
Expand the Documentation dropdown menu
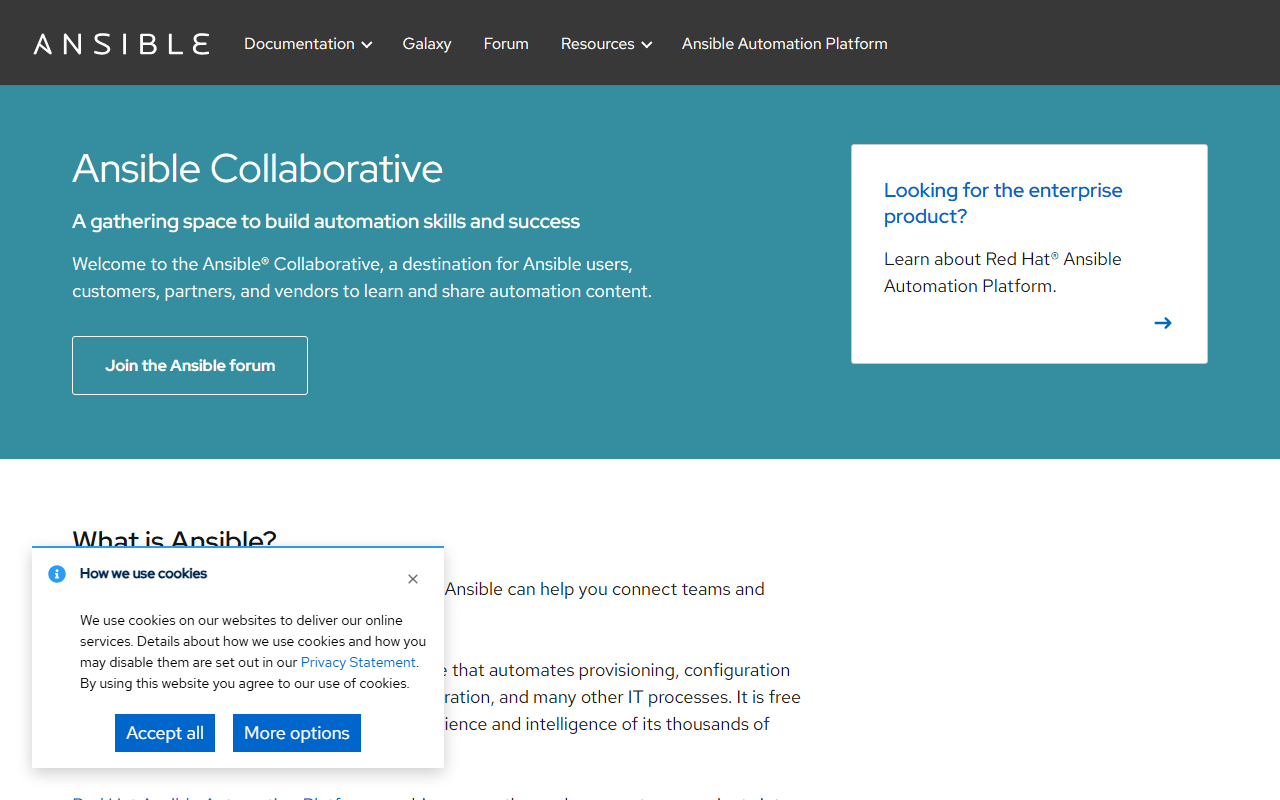click(308, 44)
